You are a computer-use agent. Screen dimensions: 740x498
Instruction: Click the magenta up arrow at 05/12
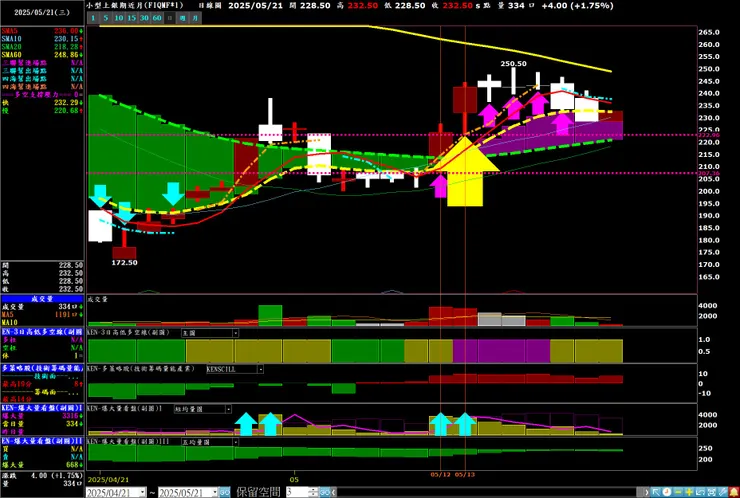point(440,186)
